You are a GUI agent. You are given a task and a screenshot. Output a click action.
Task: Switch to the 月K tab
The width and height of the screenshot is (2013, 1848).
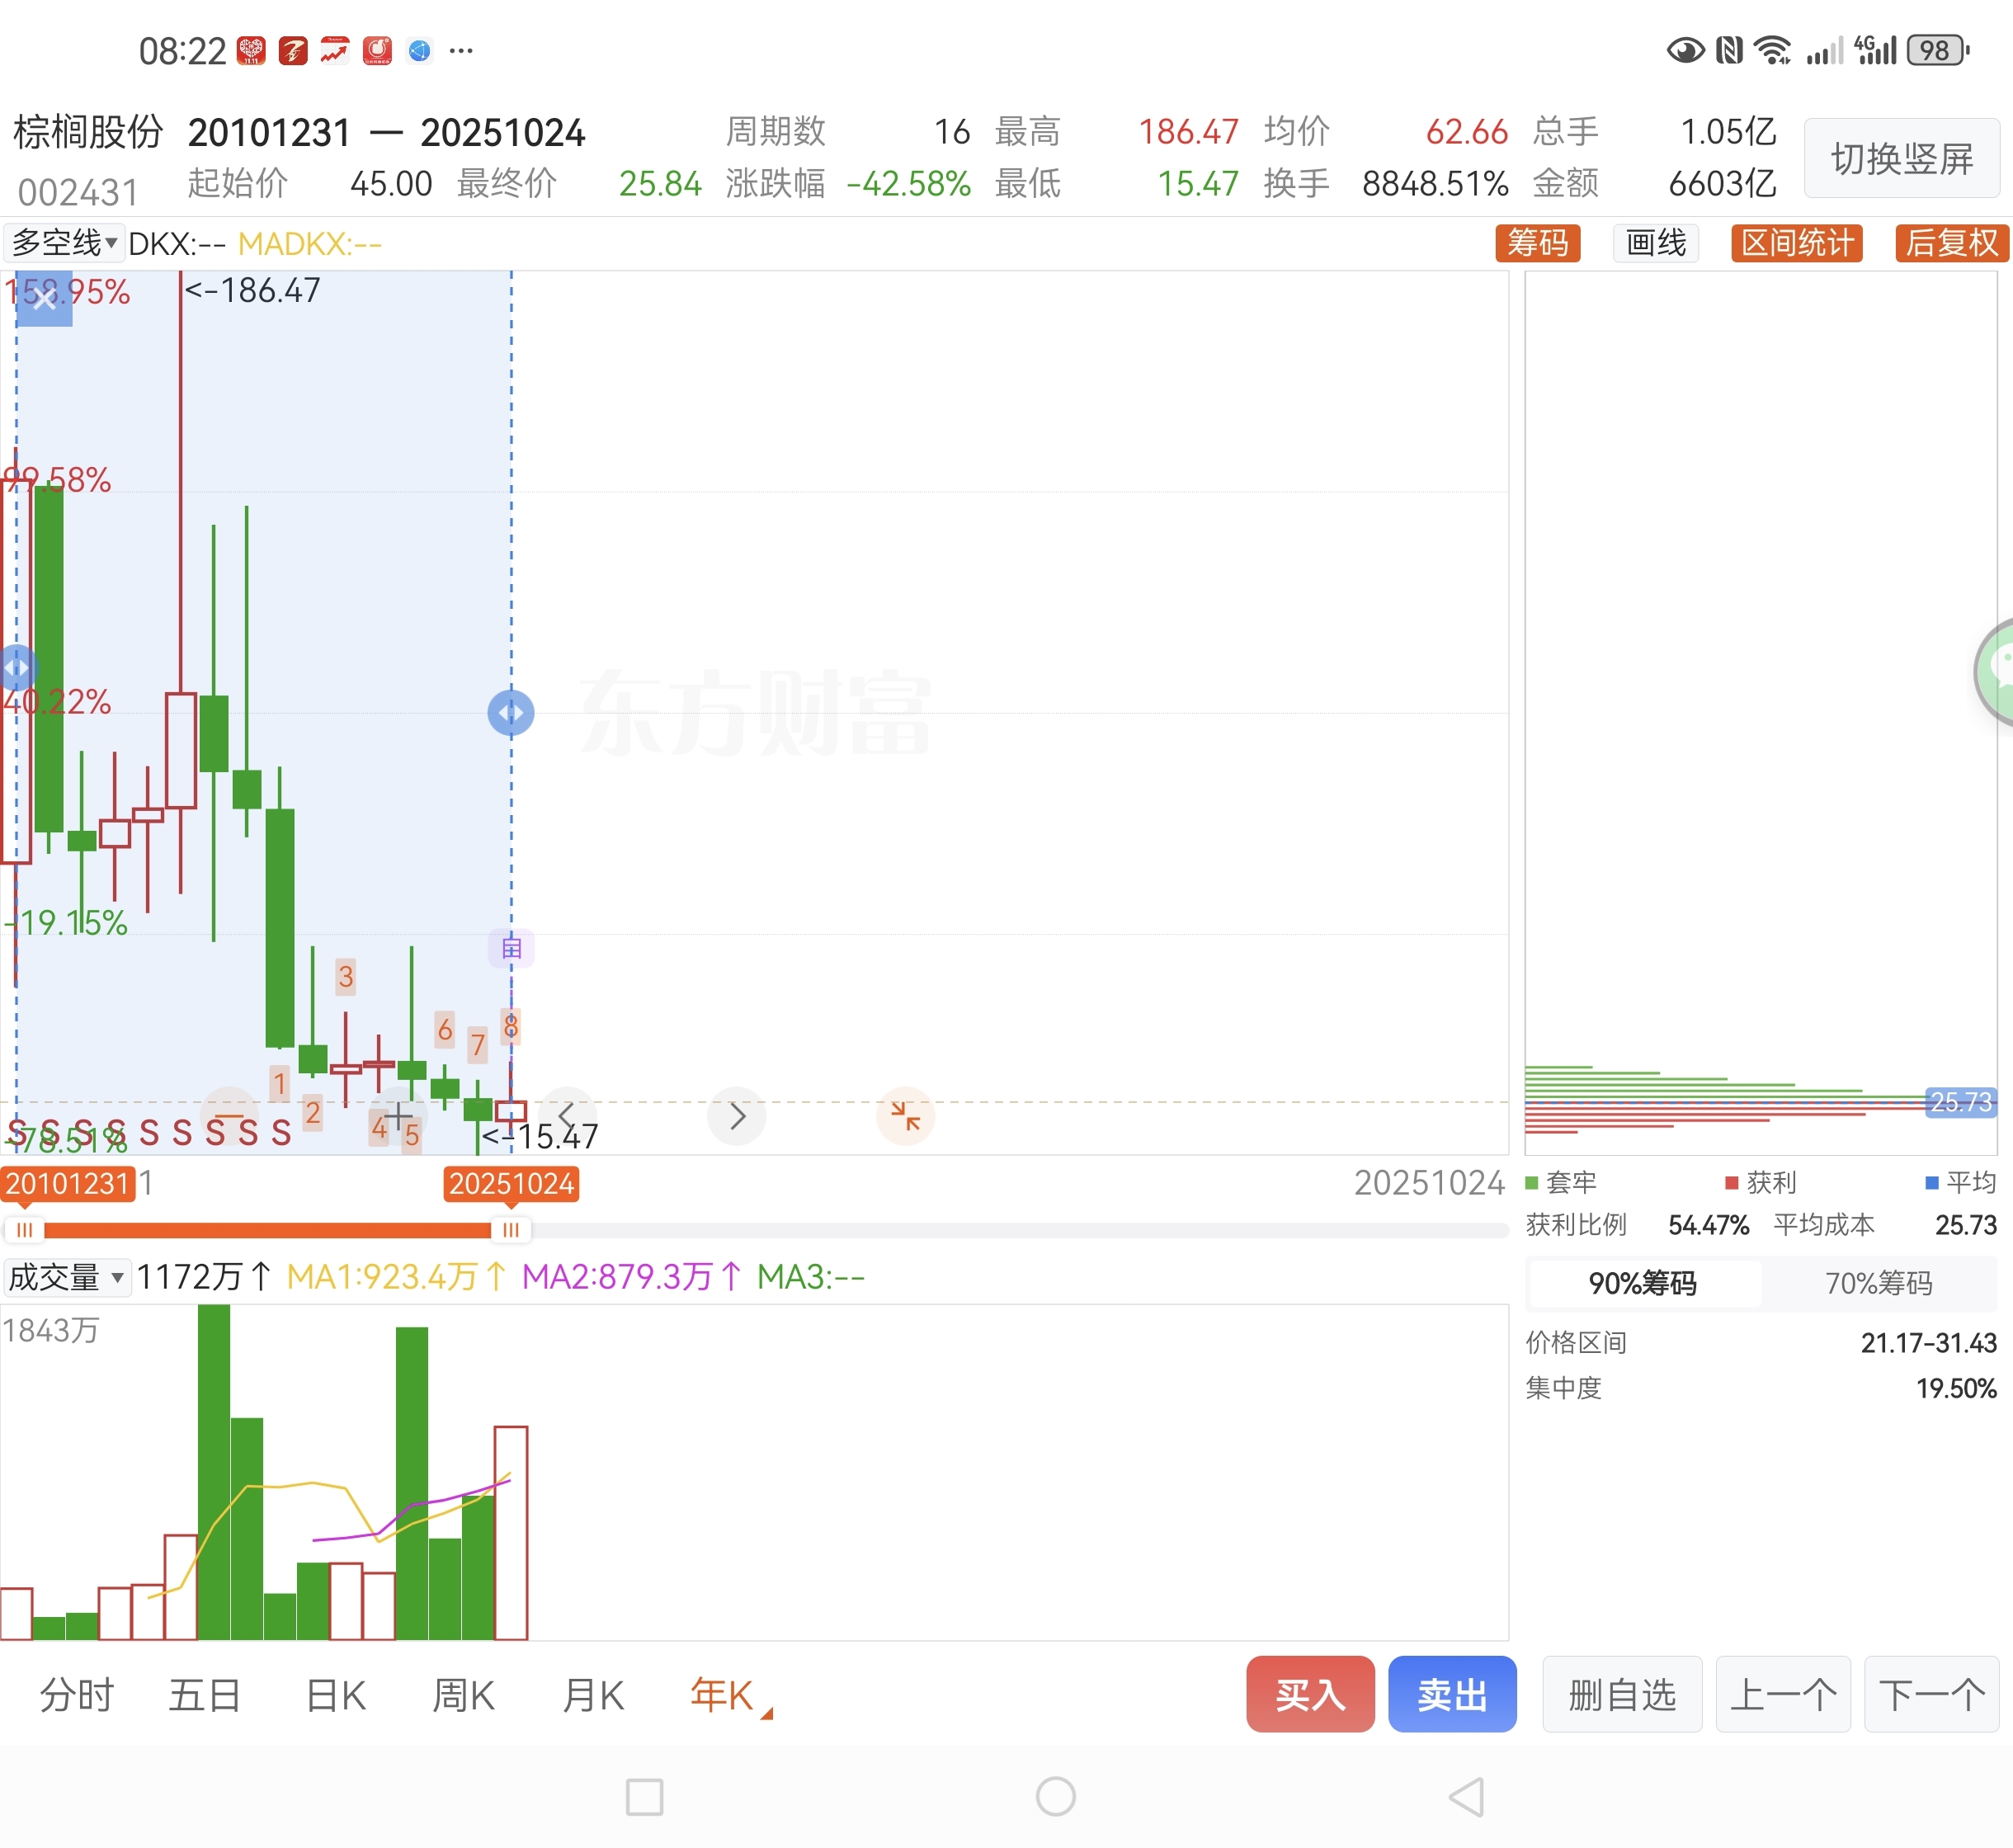tap(593, 1696)
